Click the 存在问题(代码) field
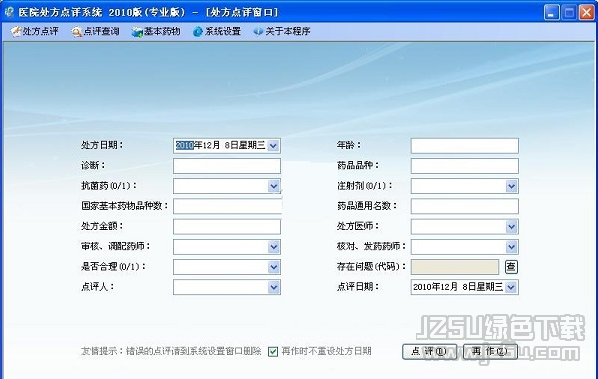598x379 pixels. coord(455,267)
